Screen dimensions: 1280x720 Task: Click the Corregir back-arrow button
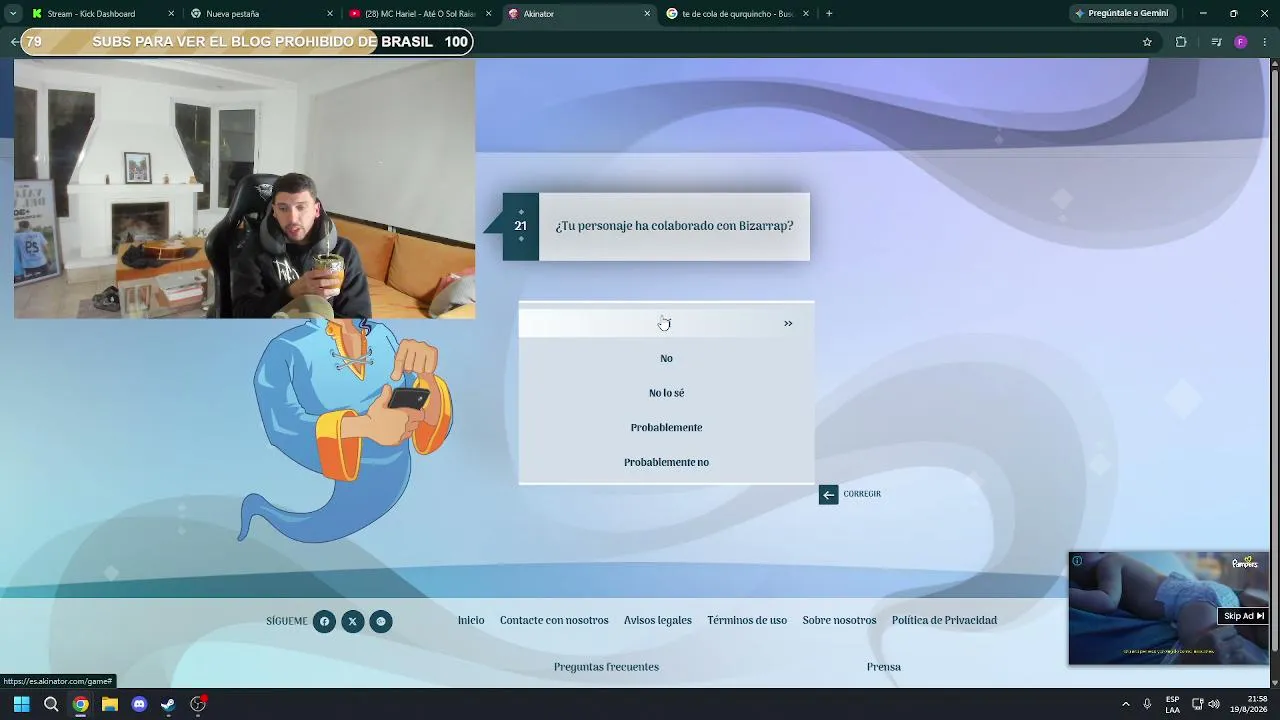(828, 494)
